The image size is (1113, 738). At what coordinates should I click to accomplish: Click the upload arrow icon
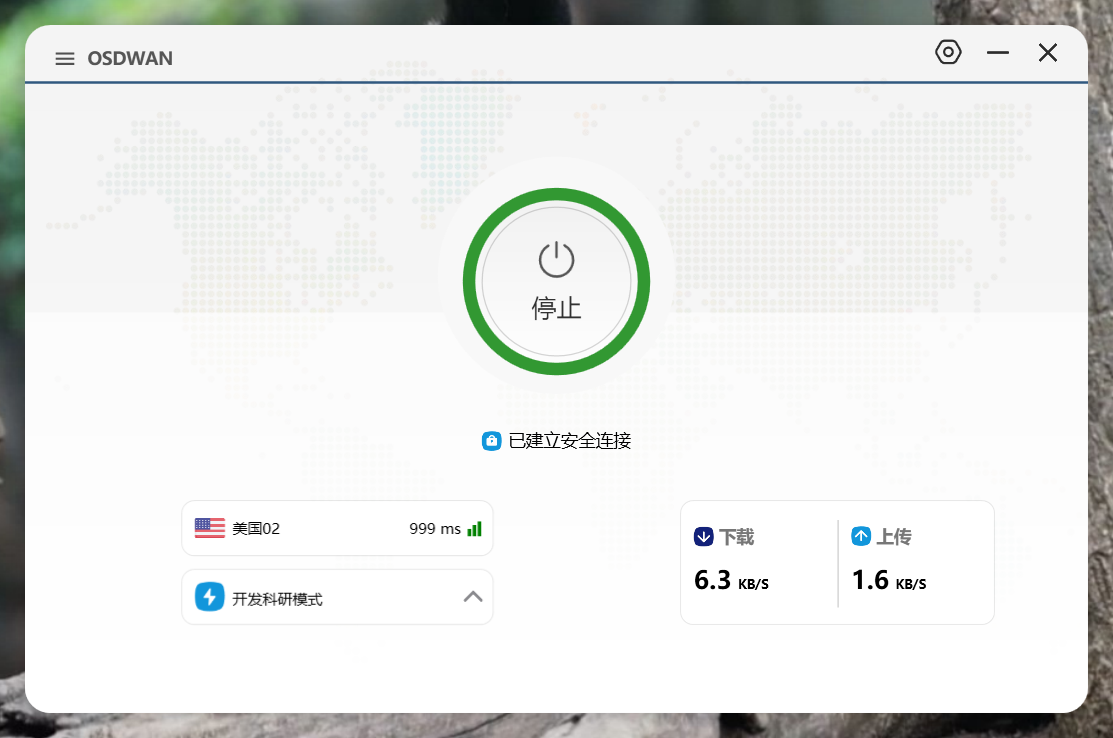coord(861,537)
